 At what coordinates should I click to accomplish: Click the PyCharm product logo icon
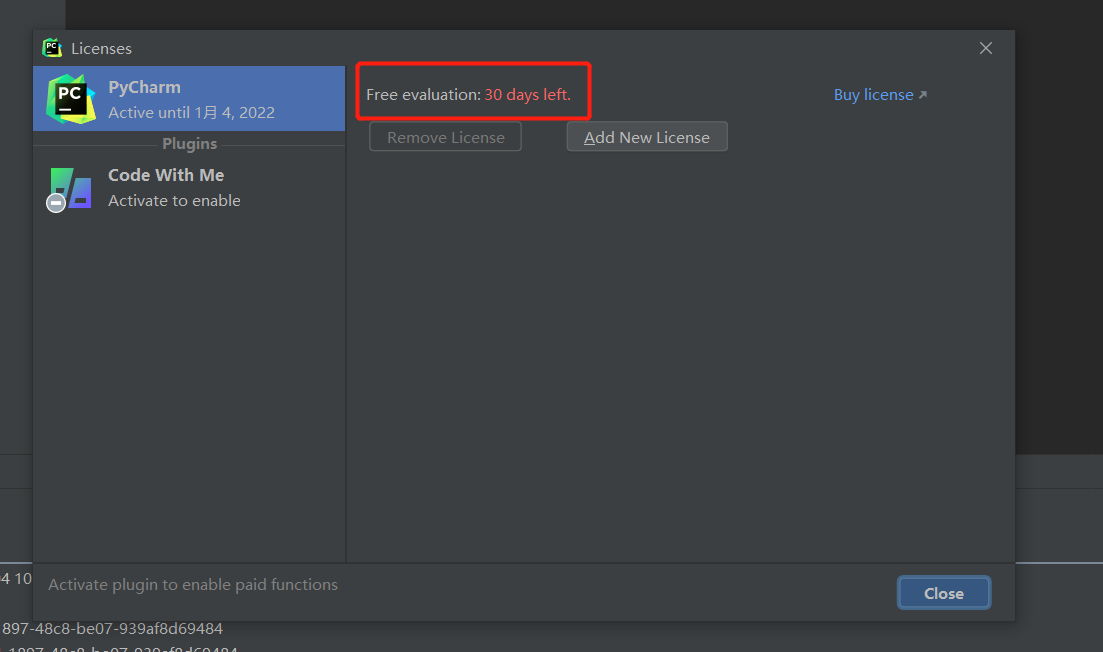70,98
